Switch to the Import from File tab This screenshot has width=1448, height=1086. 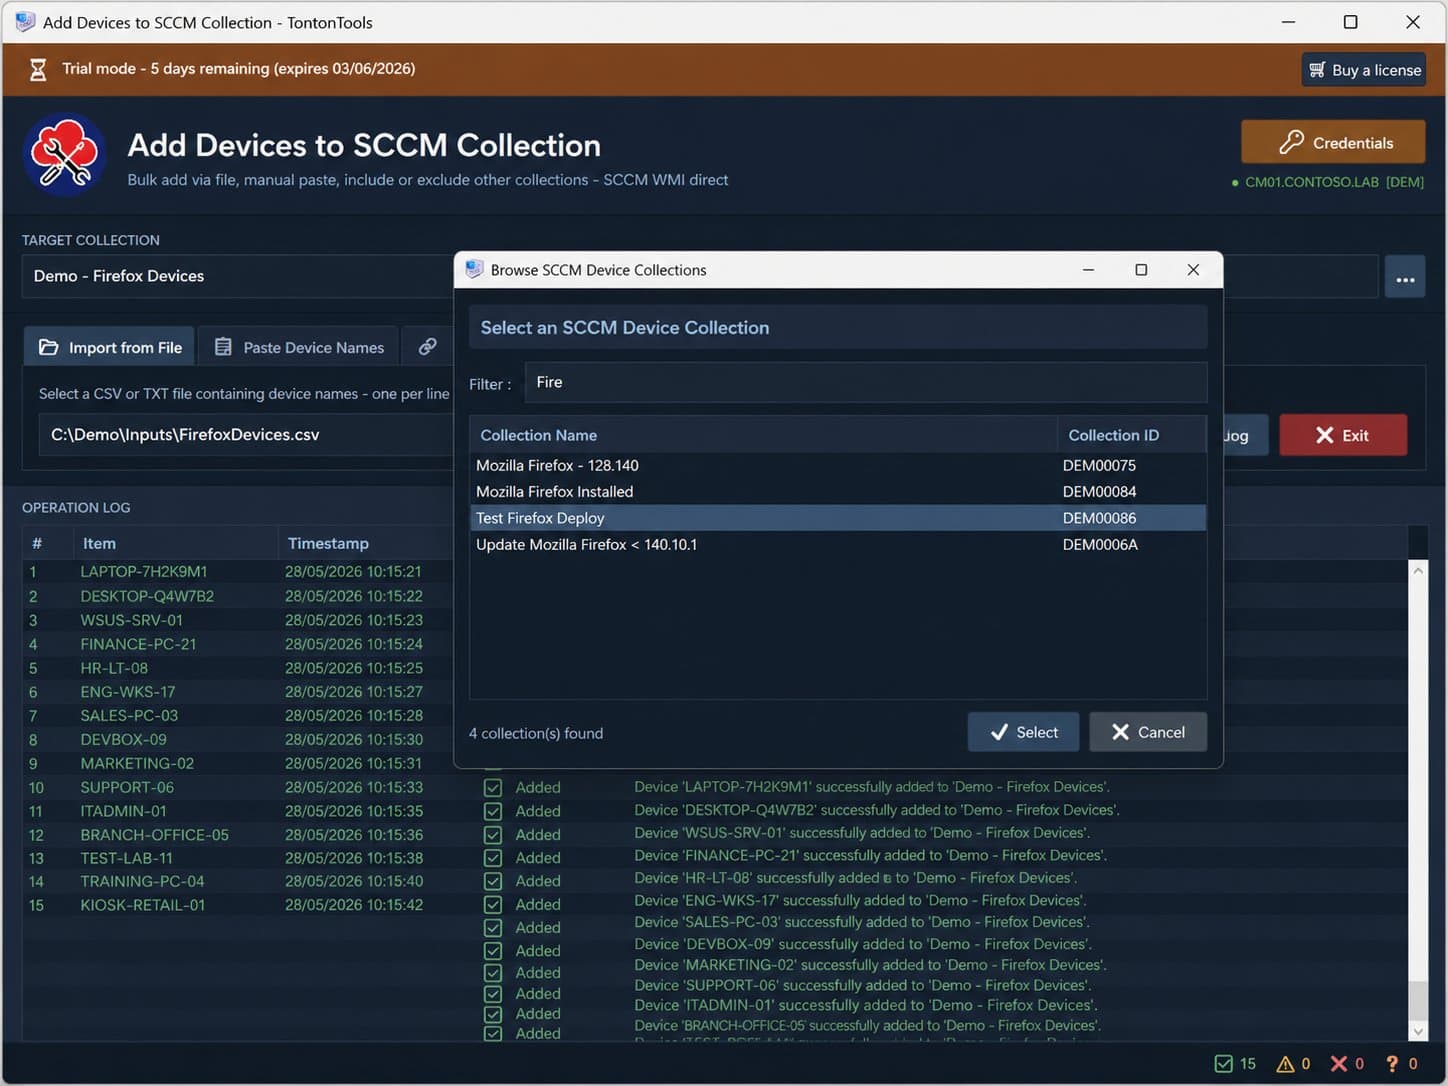click(110, 347)
